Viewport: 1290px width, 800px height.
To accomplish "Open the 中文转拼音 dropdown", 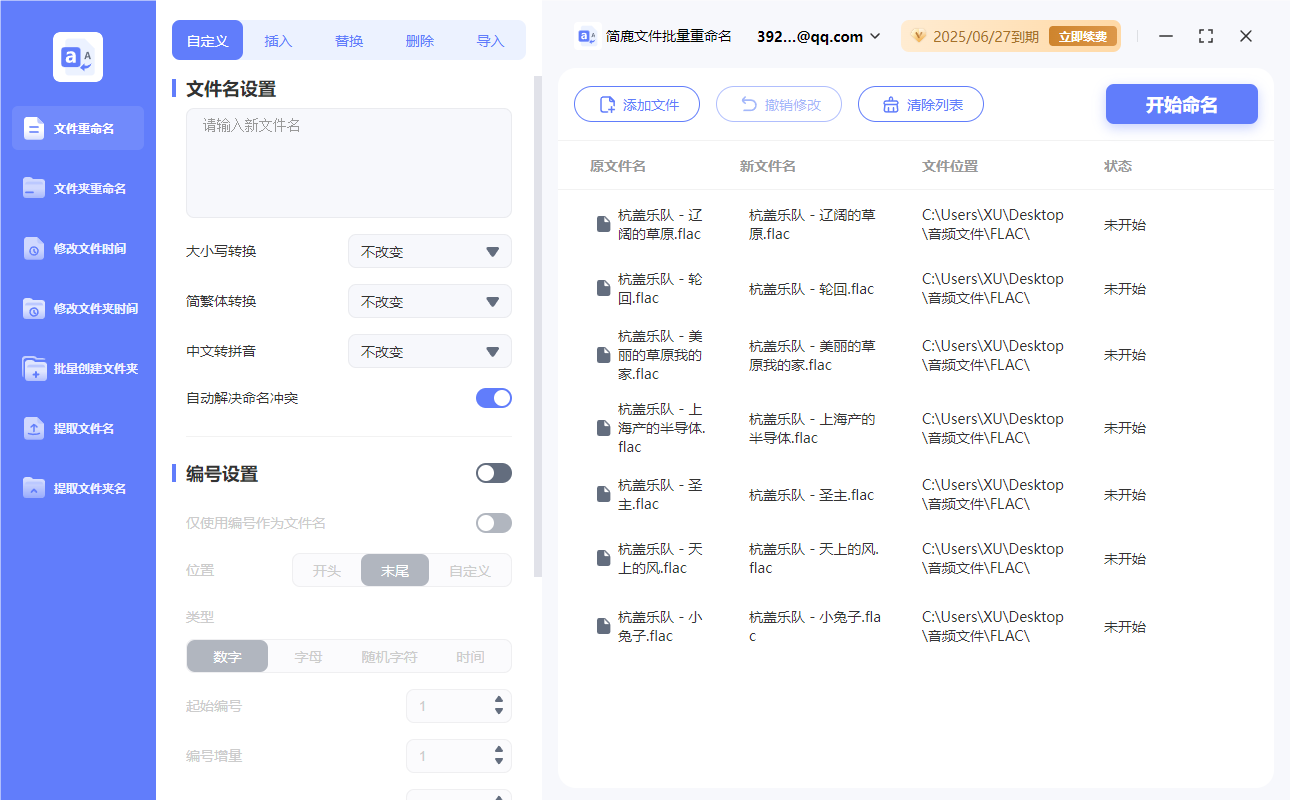I will (x=429, y=351).
